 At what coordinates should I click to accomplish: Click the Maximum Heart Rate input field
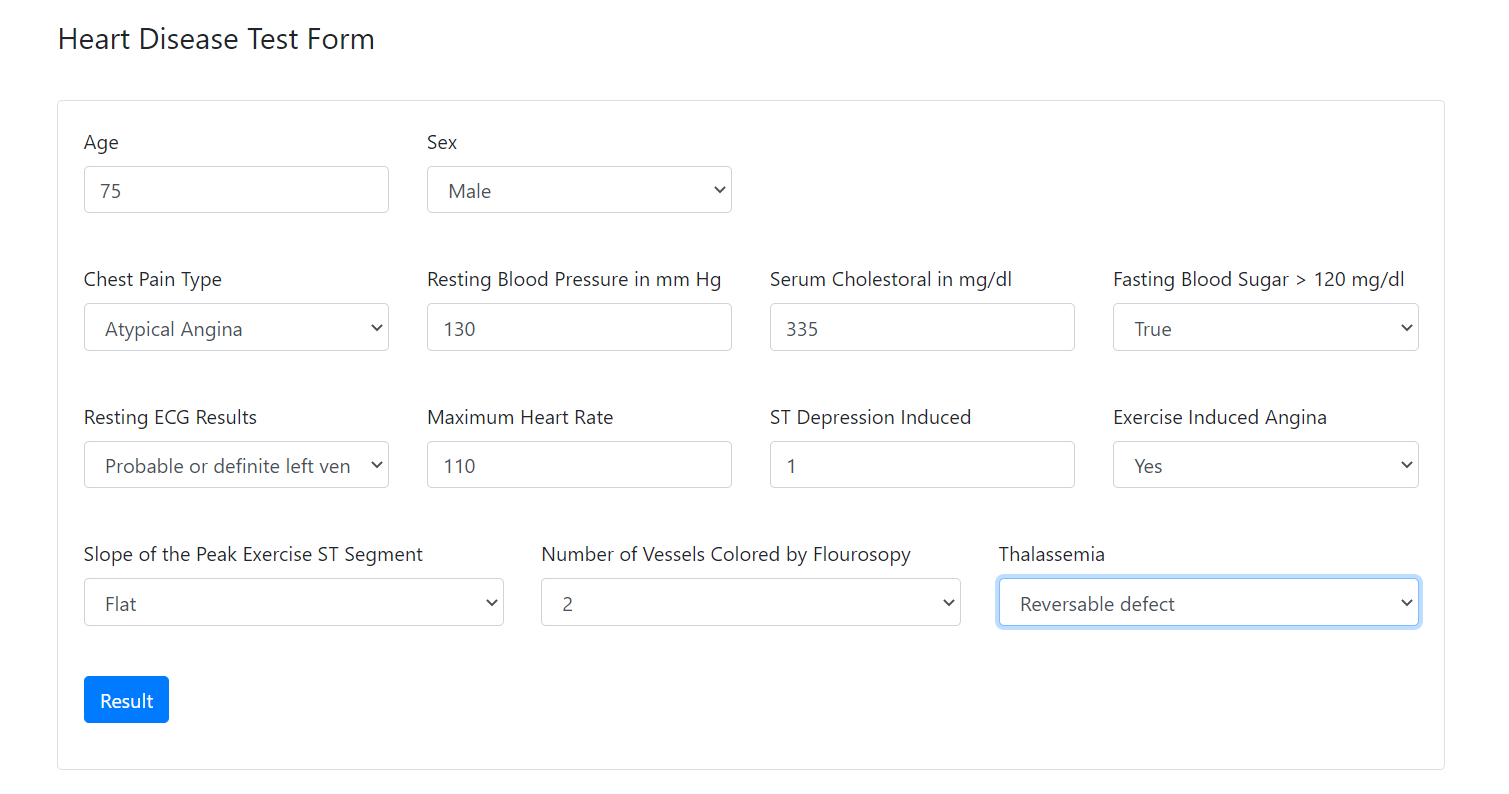[x=579, y=465]
